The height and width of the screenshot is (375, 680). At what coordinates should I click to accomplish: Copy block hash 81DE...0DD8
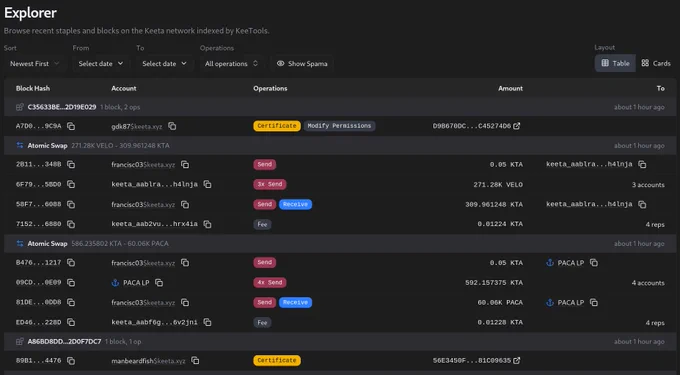pos(71,303)
